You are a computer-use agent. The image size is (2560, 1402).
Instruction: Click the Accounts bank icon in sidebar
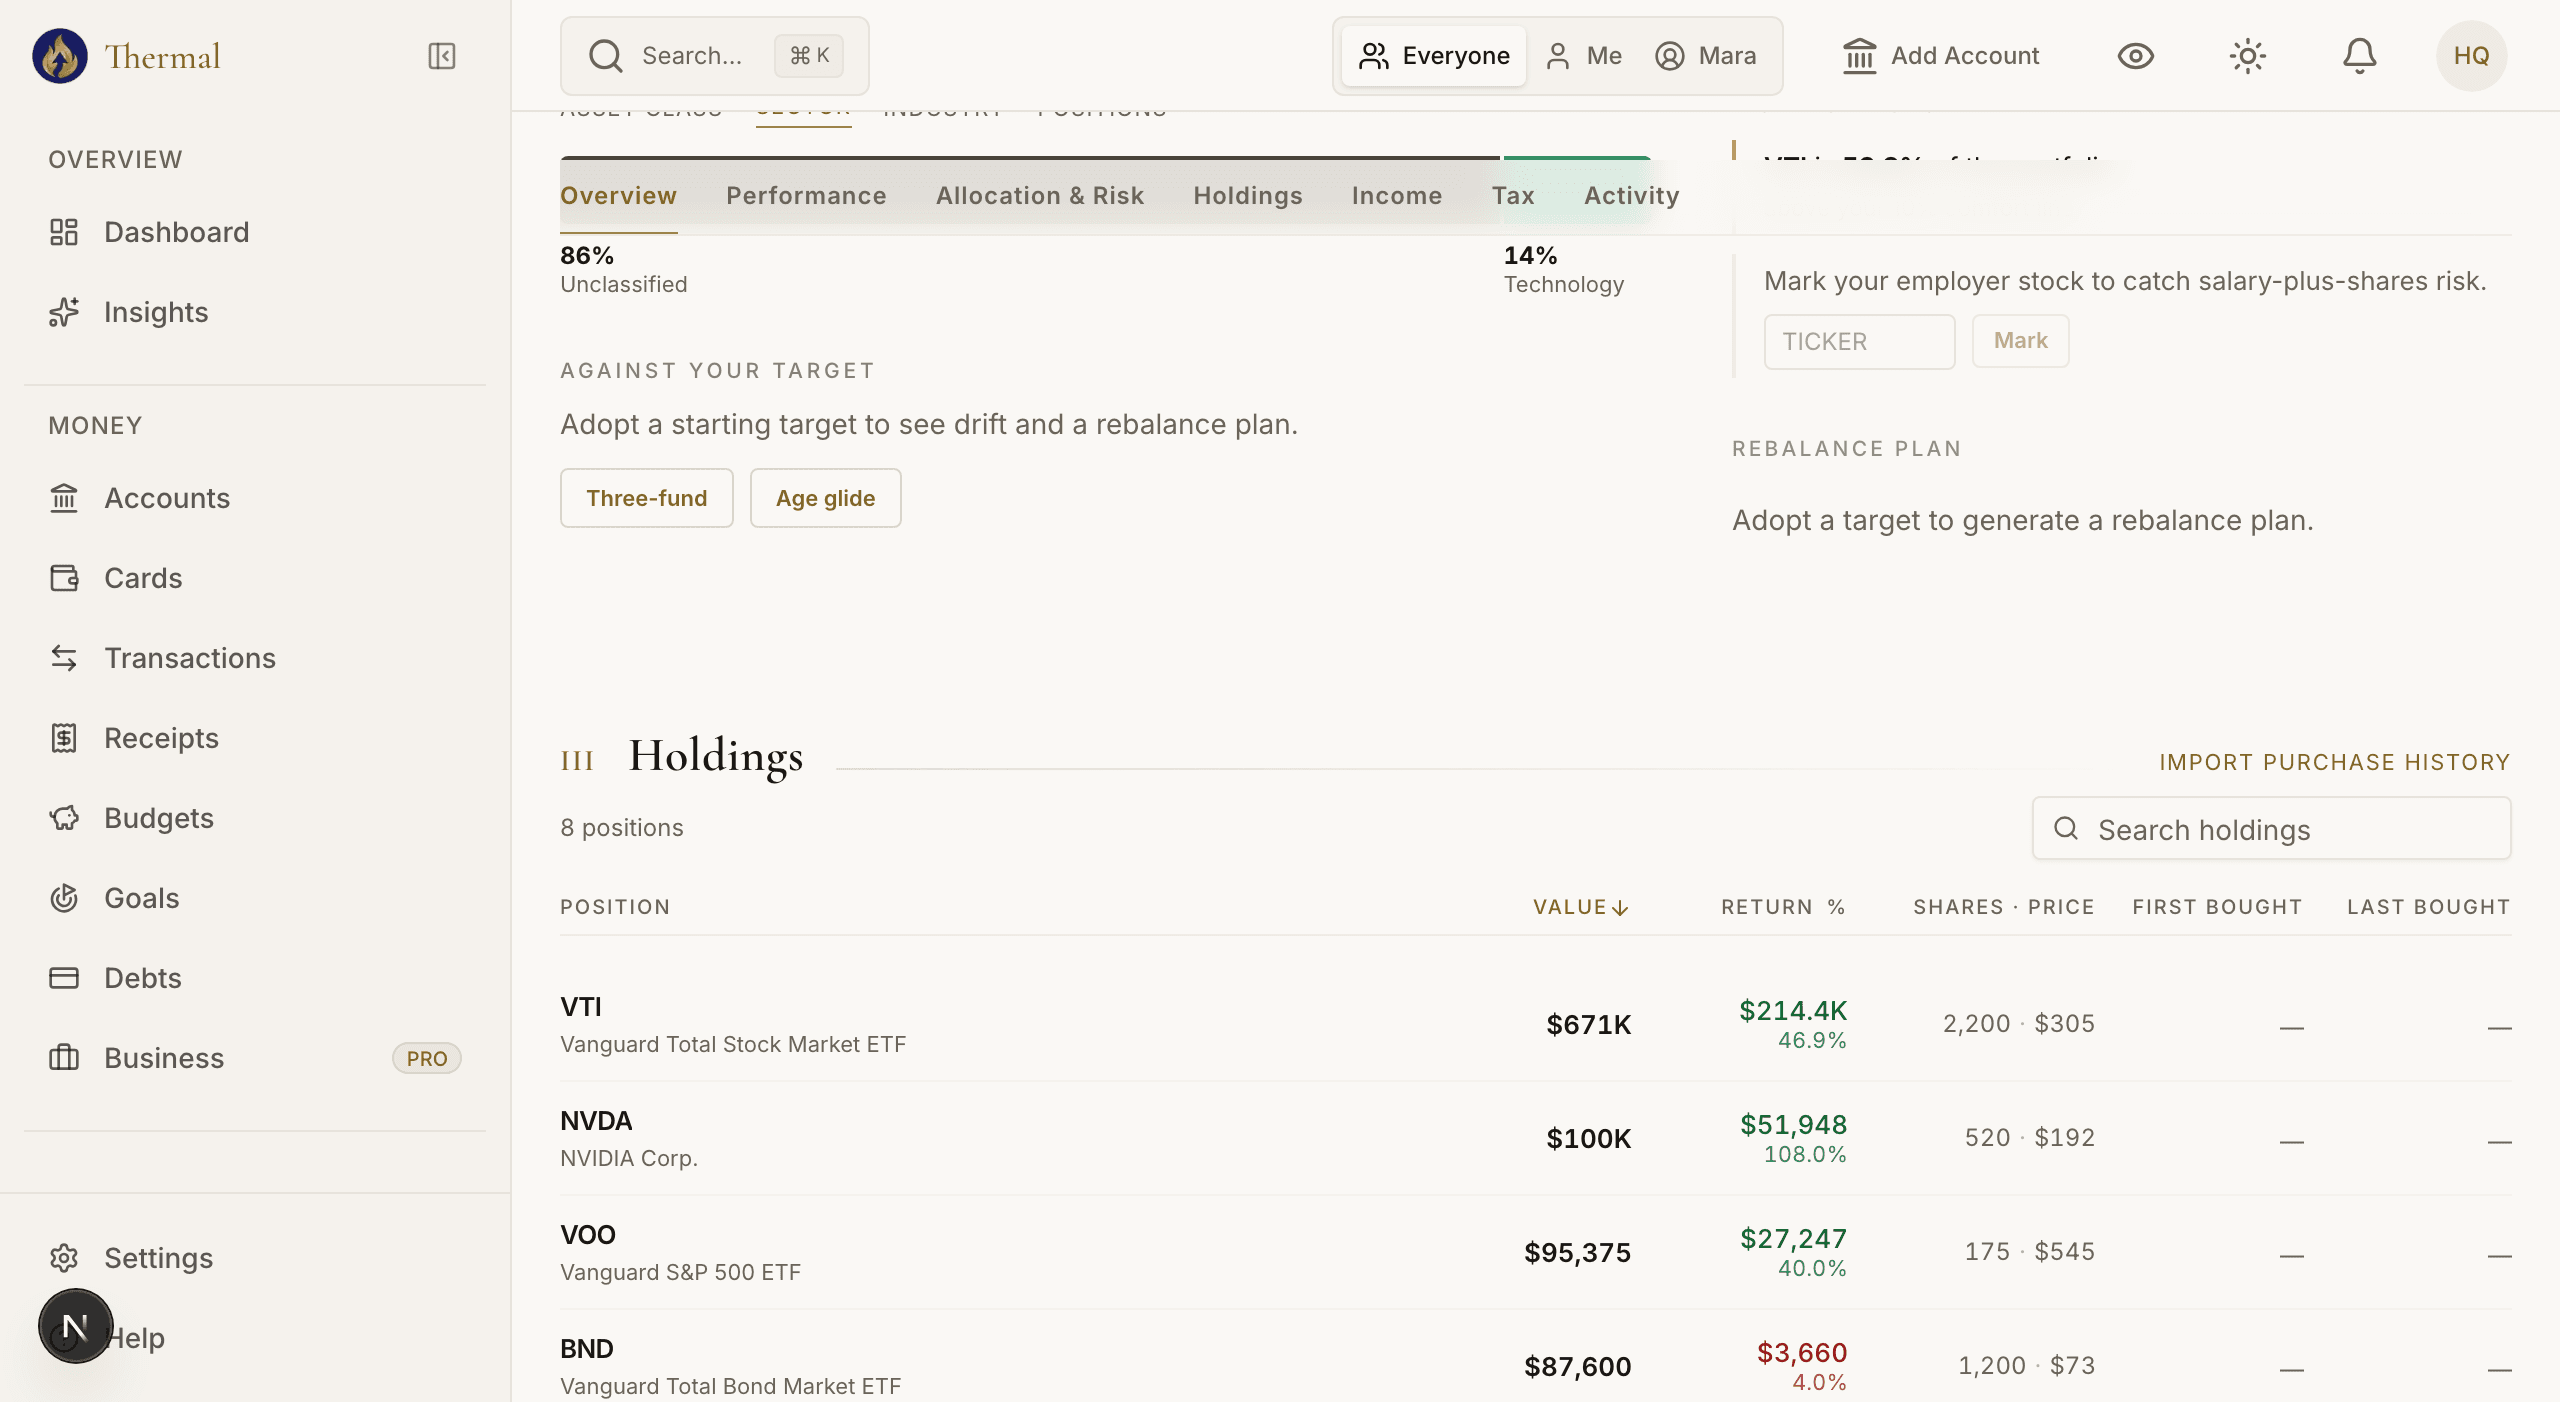(x=64, y=498)
